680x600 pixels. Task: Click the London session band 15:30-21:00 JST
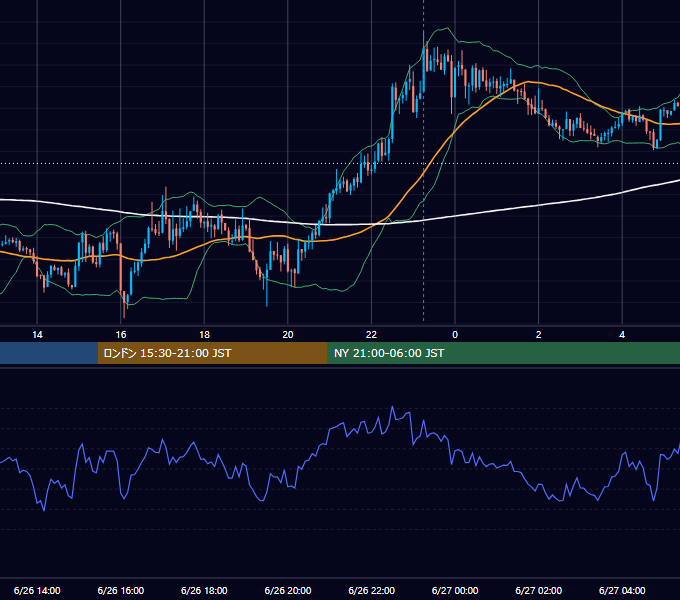pos(212,353)
